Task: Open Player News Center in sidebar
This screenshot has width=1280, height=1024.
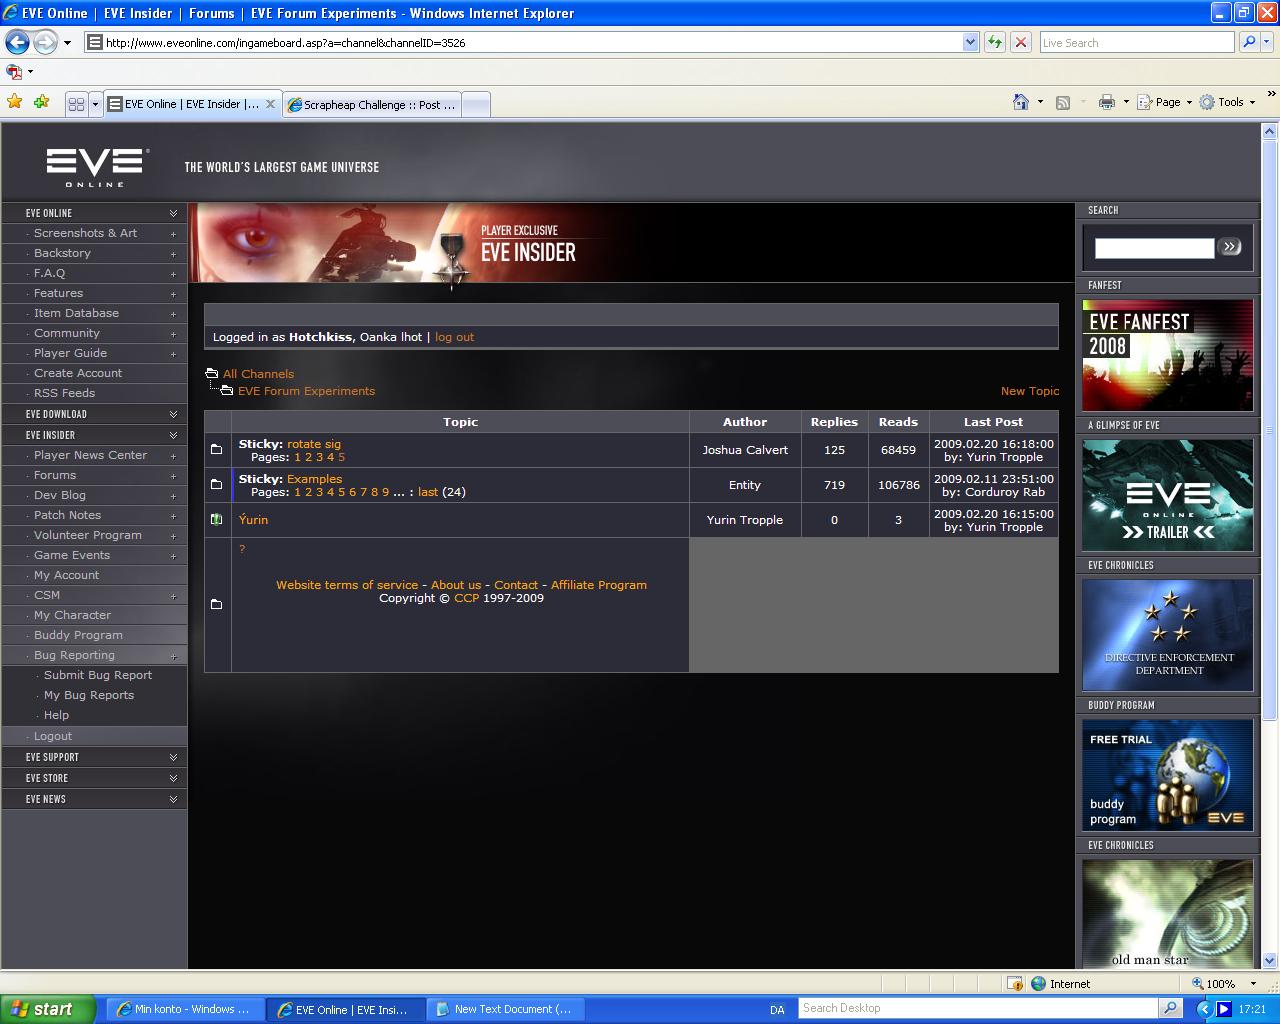Action: click(90, 455)
